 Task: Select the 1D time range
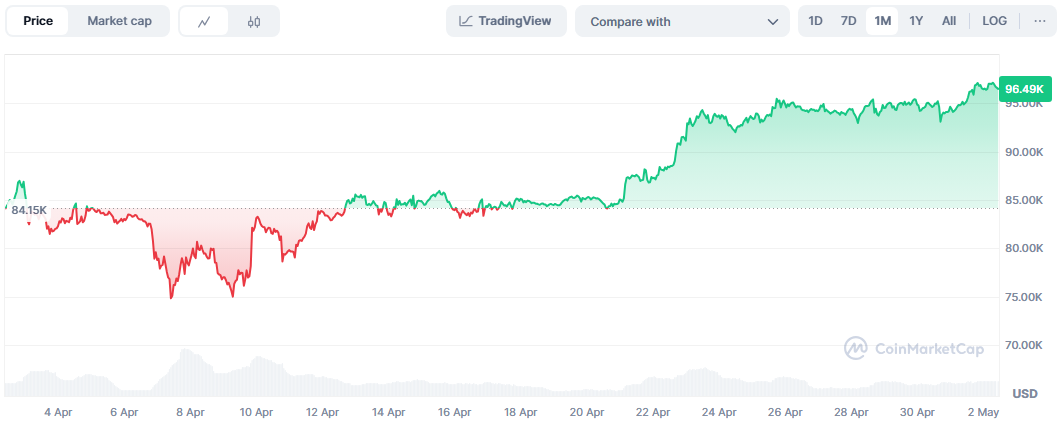[816, 21]
